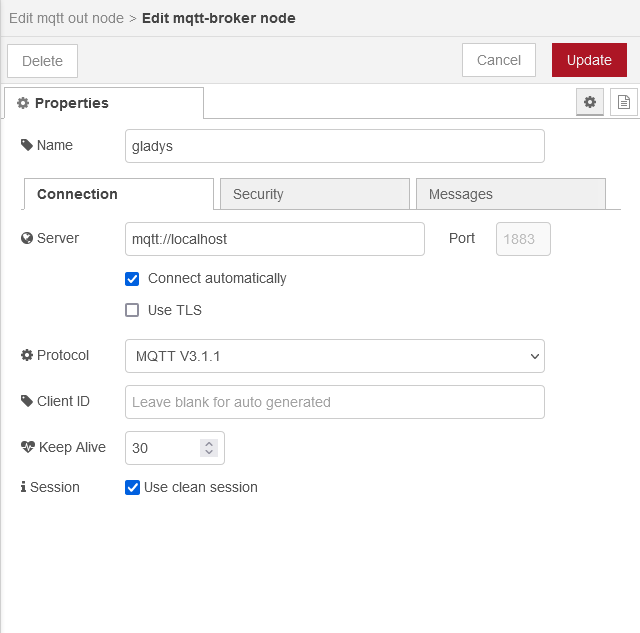This screenshot has width=640, height=633.
Task: Enable the Use TLS checkbox
Action: click(132, 310)
